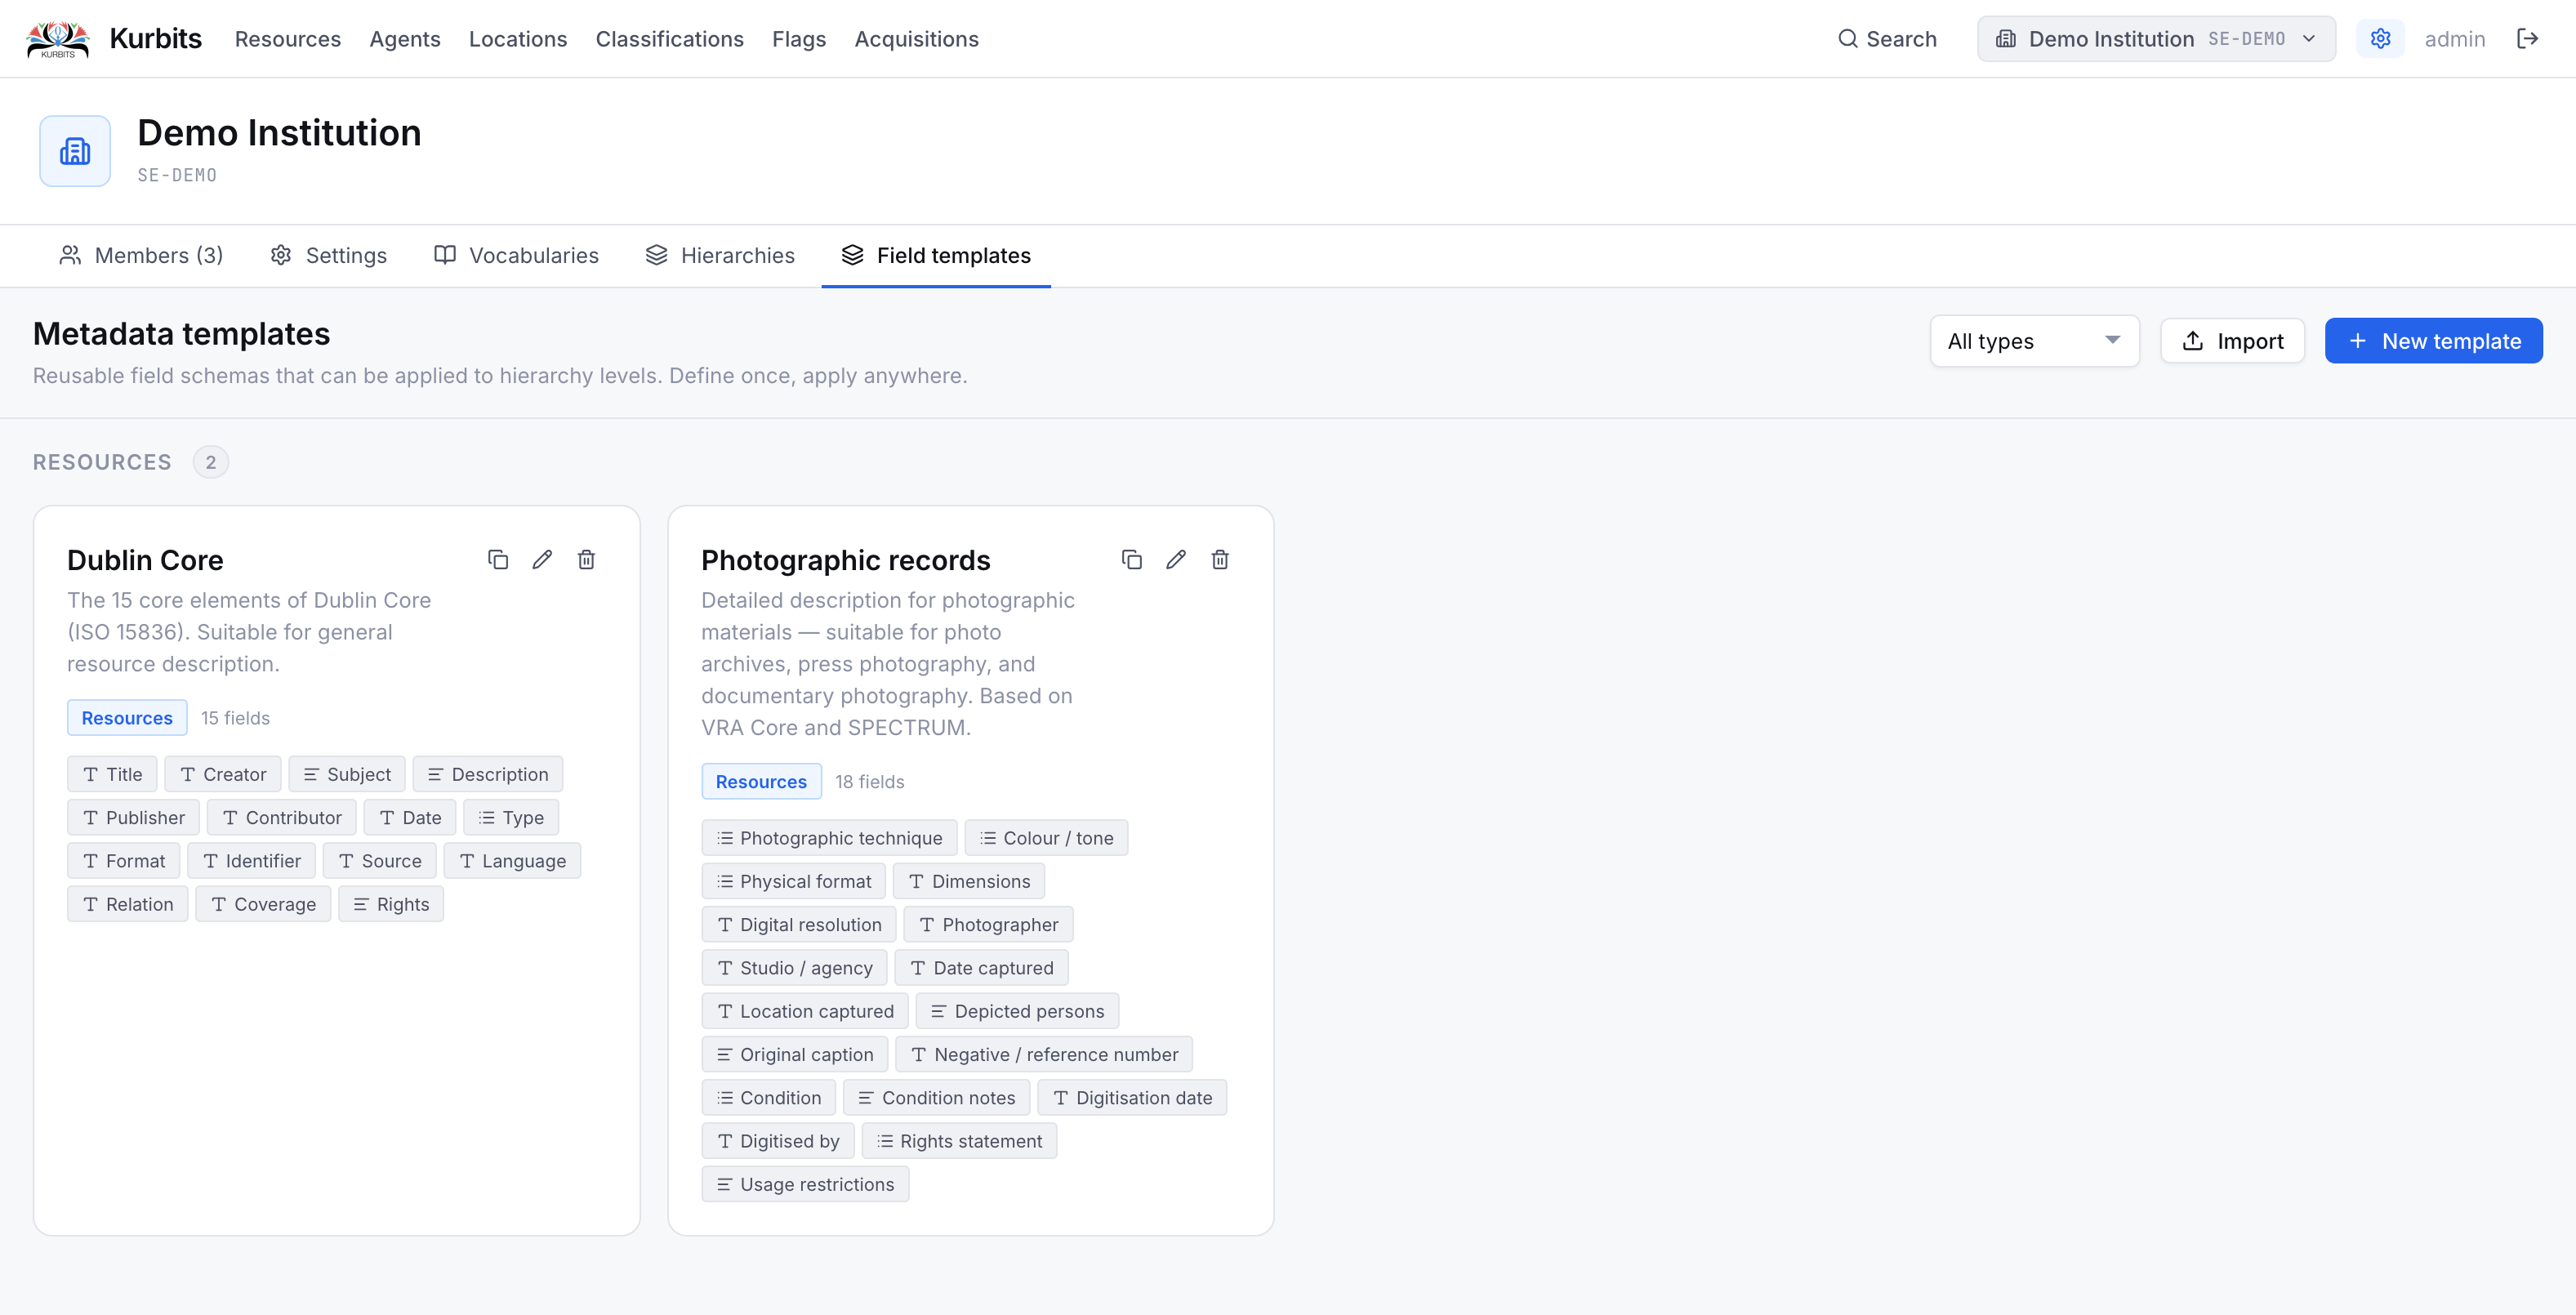Switch to the Vocabularies tab

coord(516,256)
